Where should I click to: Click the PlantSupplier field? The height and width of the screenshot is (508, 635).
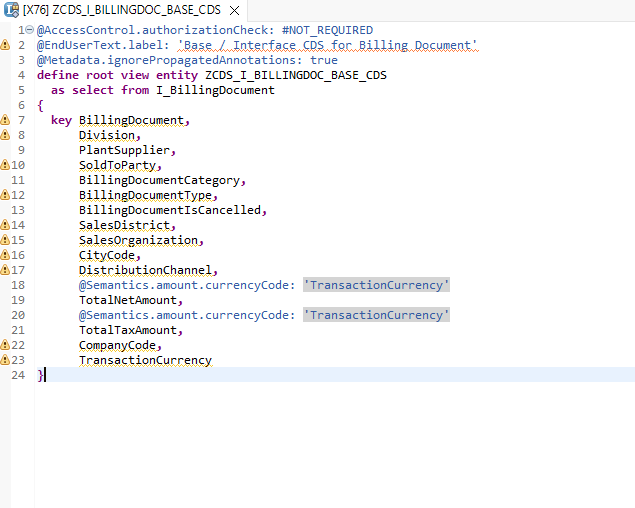124,150
